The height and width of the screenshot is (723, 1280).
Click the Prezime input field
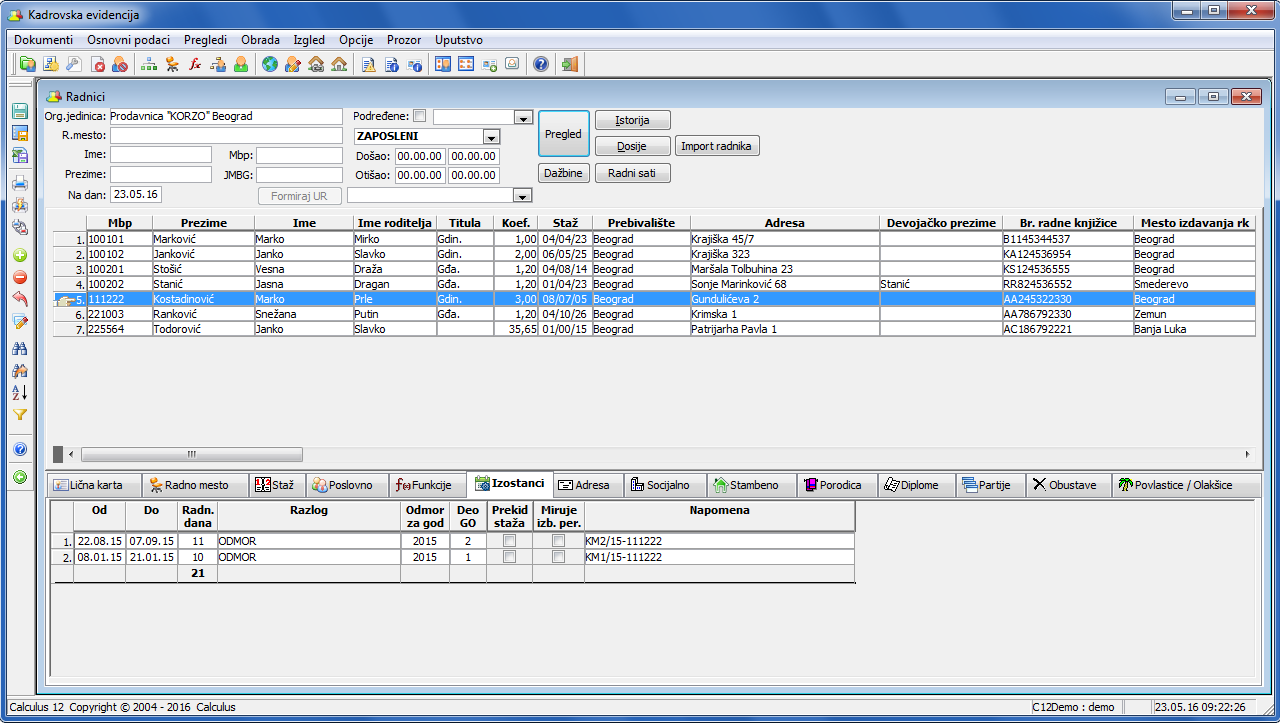click(x=161, y=175)
